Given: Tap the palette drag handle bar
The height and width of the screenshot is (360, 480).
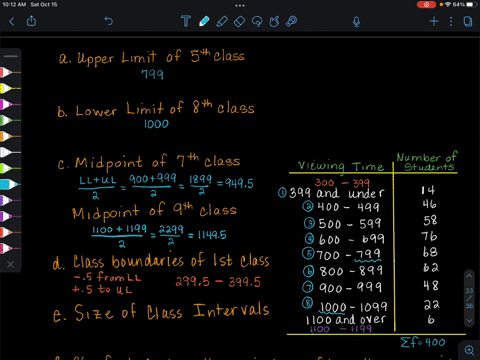Looking at the screenshot, I should tap(11, 56).
